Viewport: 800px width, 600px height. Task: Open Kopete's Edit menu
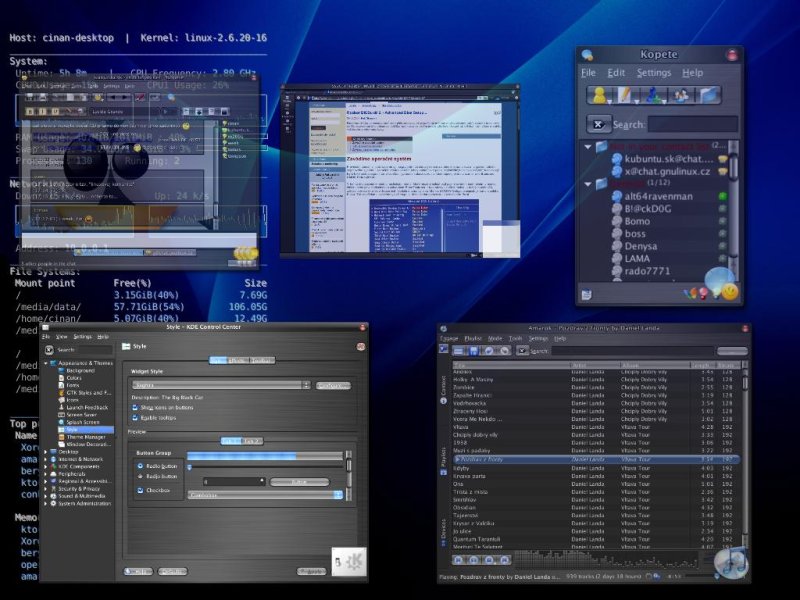tap(616, 73)
